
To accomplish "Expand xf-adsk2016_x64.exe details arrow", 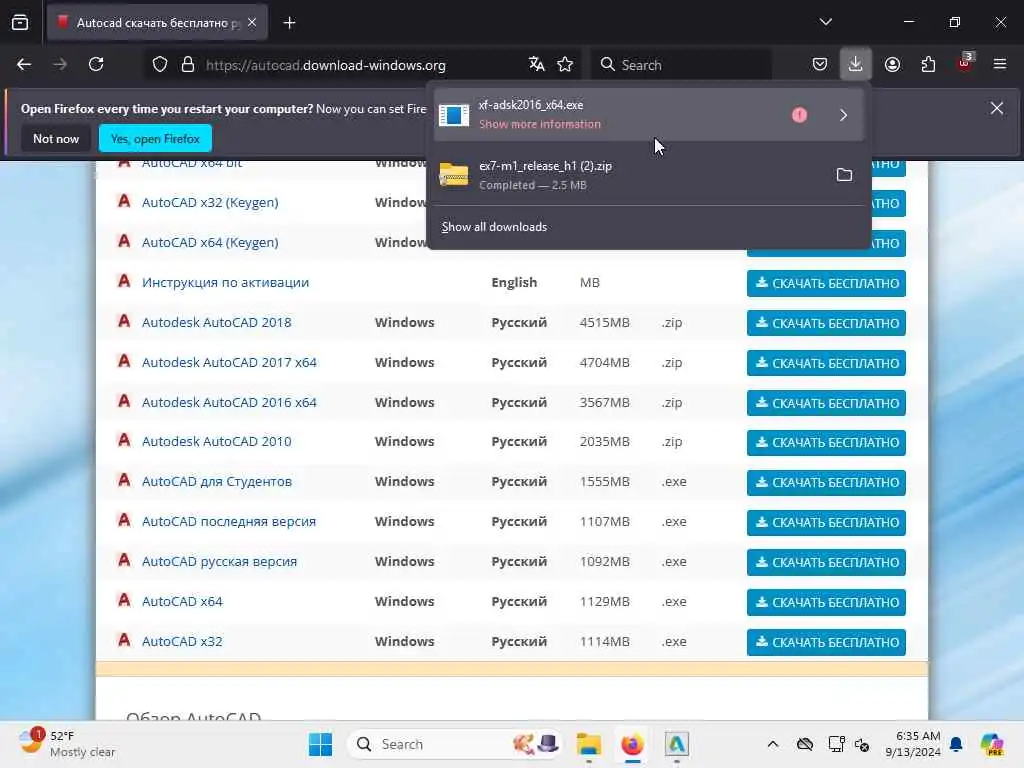I will [843, 115].
